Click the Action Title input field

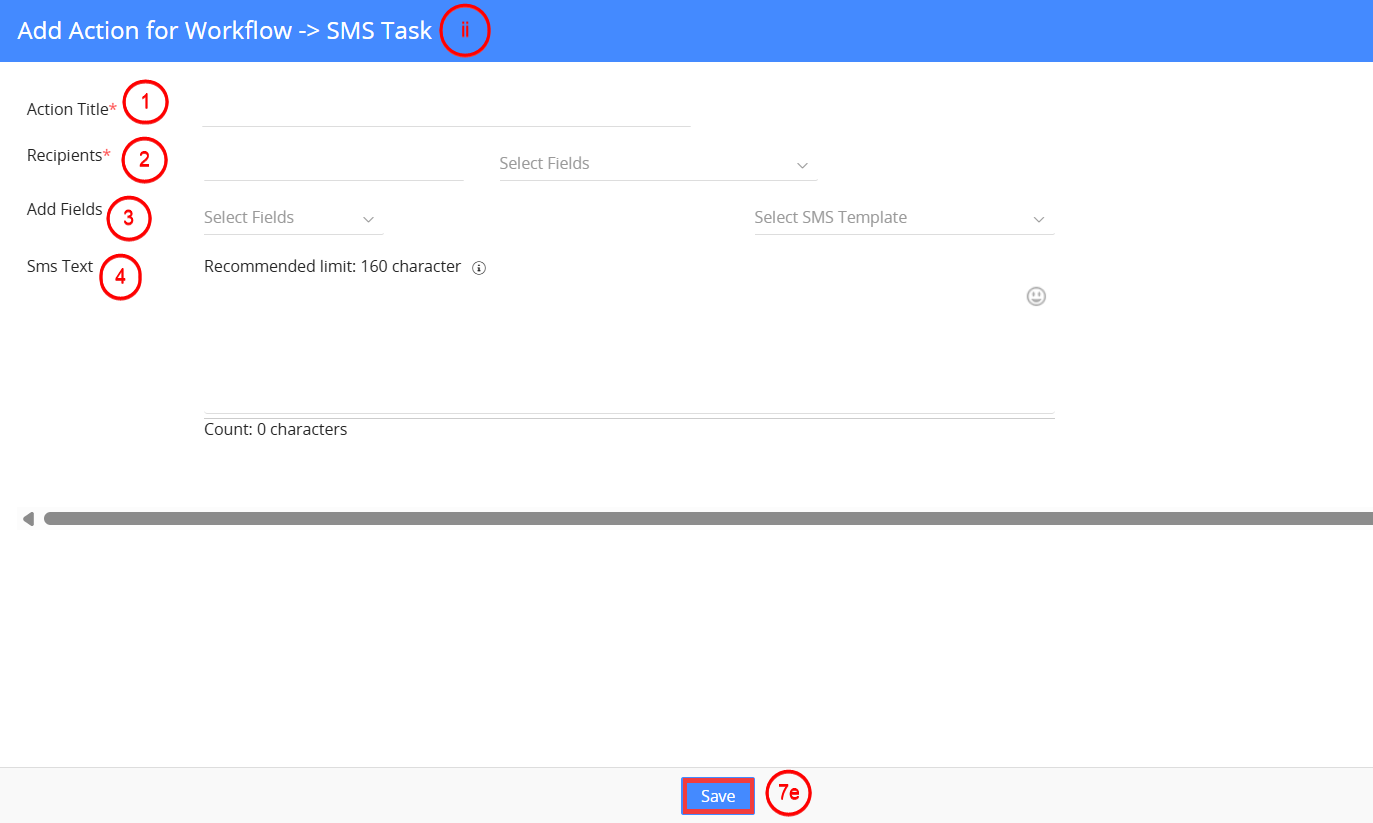(x=446, y=109)
